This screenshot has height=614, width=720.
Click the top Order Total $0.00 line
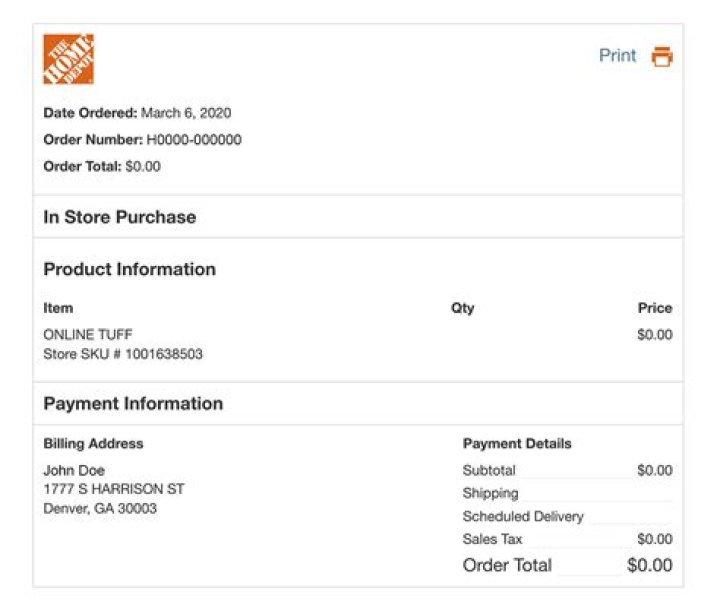tap(102, 166)
